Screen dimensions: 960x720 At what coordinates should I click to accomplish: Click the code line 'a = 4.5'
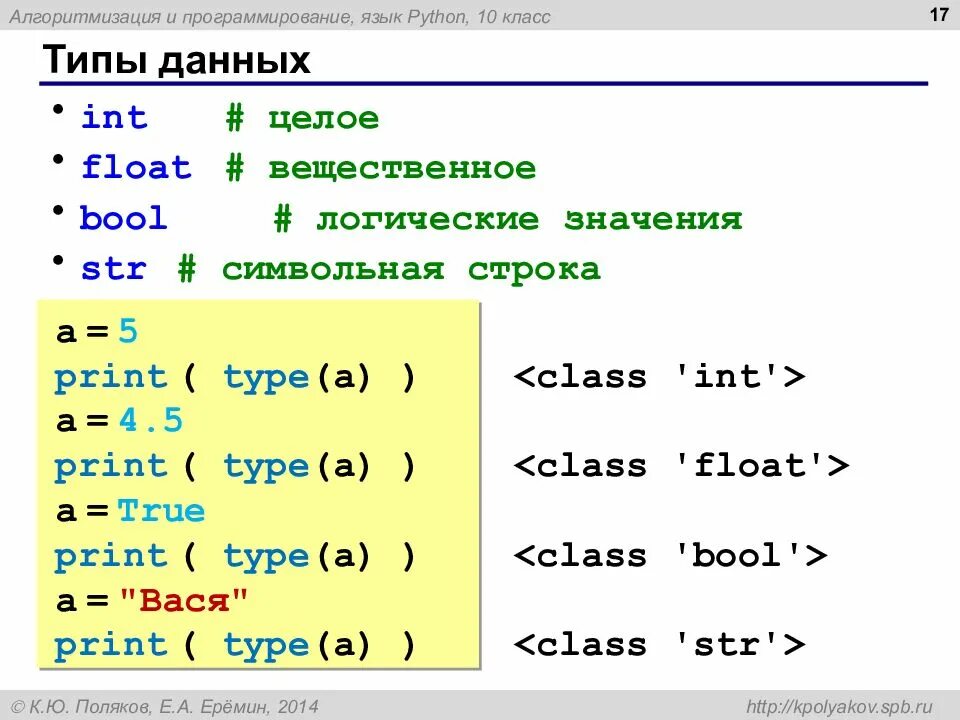(119, 421)
